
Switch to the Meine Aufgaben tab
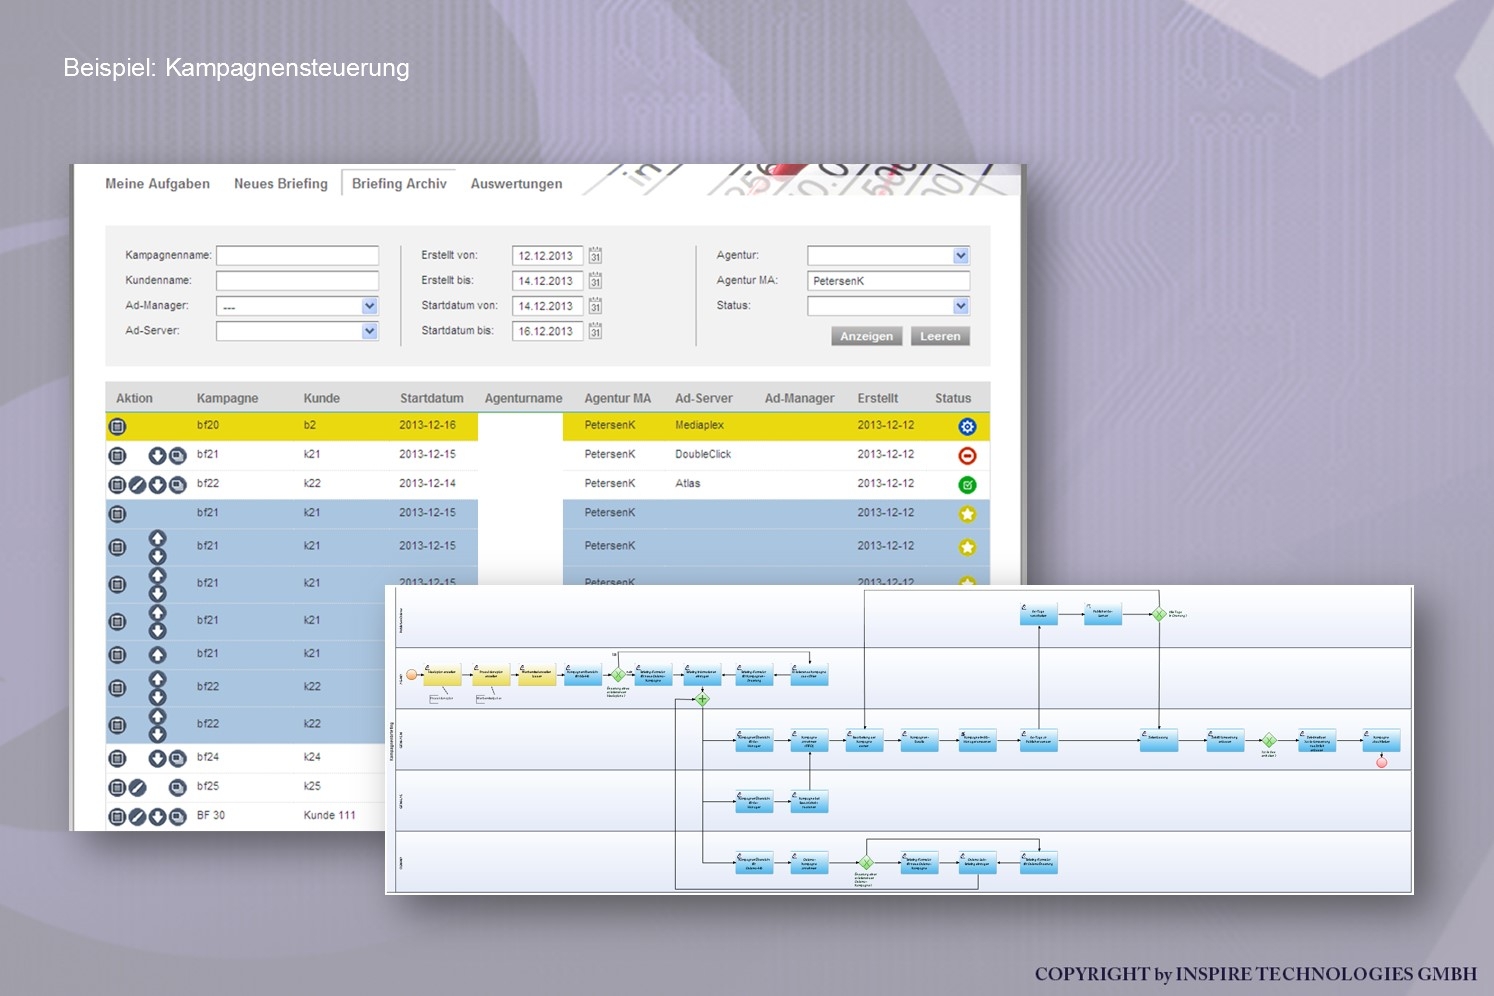(158, 184)
